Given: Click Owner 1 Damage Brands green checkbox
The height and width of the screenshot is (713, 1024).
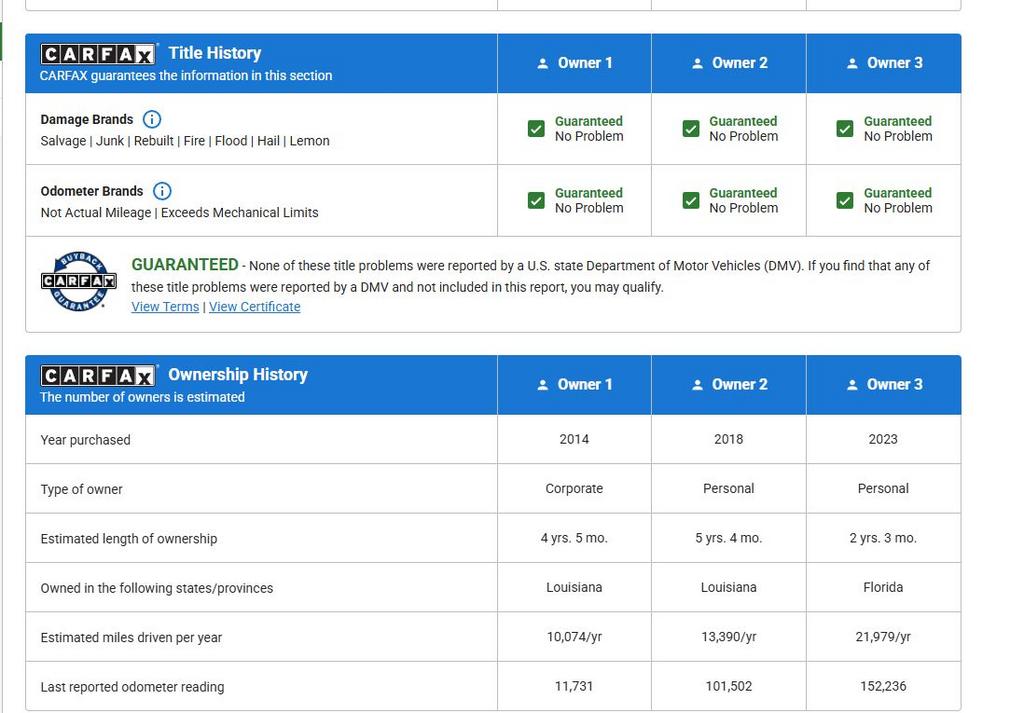Looking at the screenshot, I should 536,129.
